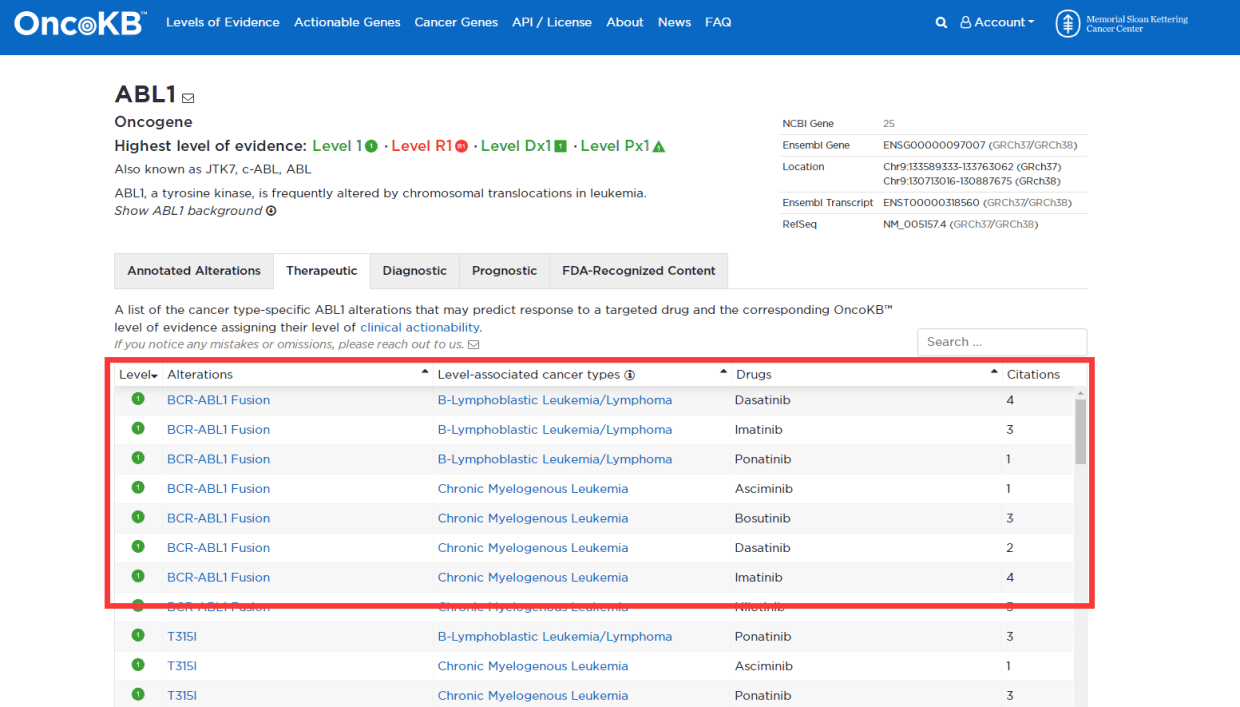The width and height of the screenshot is (1240, 707).
Task: Go to the News page
Action: click(674, 22)
